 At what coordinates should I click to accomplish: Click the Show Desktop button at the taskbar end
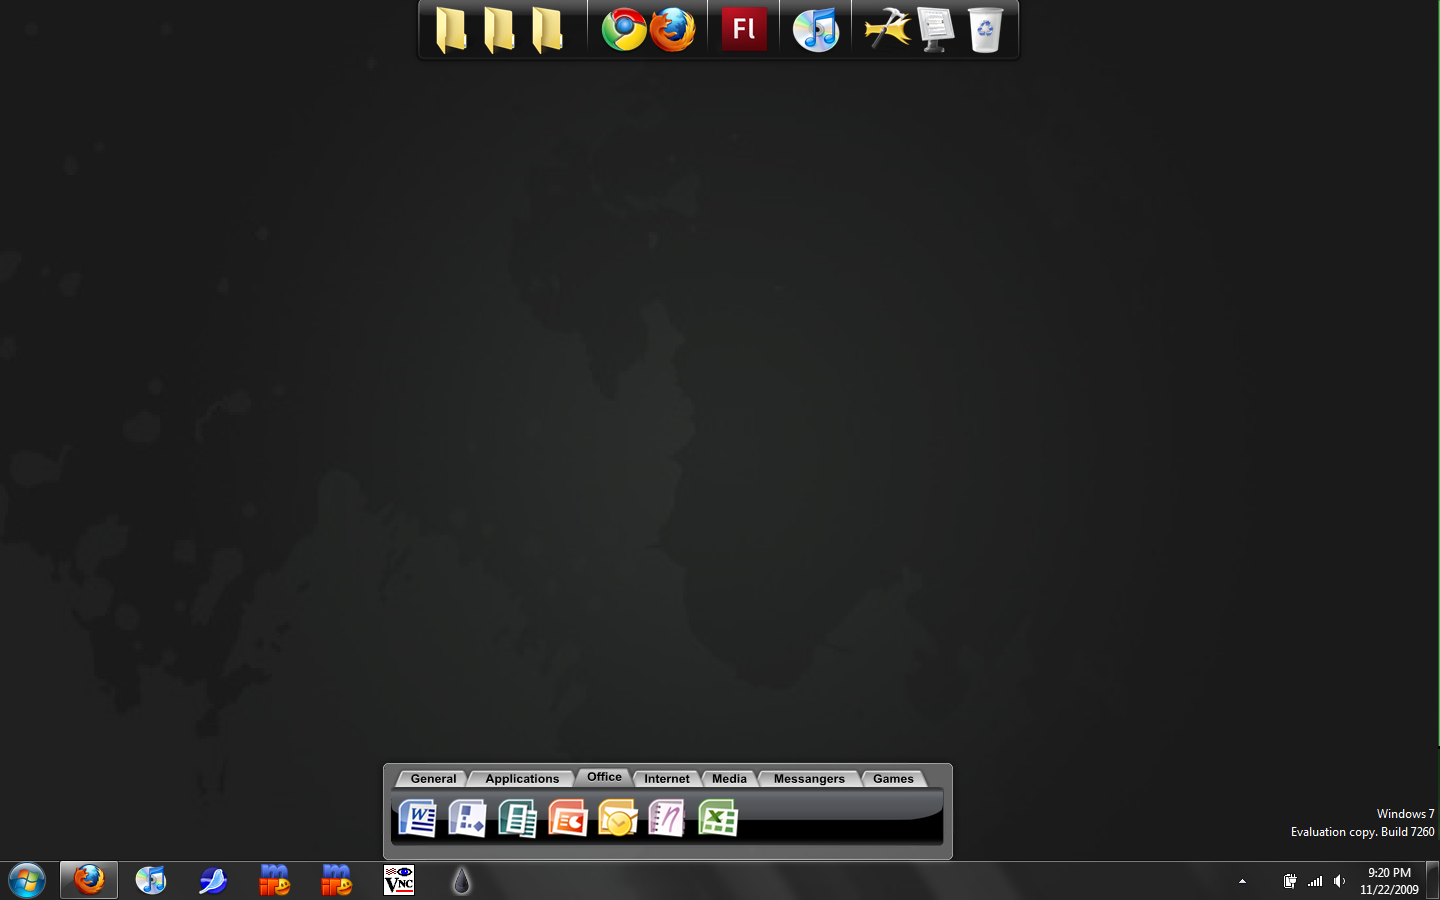[x=1432, y=881]
